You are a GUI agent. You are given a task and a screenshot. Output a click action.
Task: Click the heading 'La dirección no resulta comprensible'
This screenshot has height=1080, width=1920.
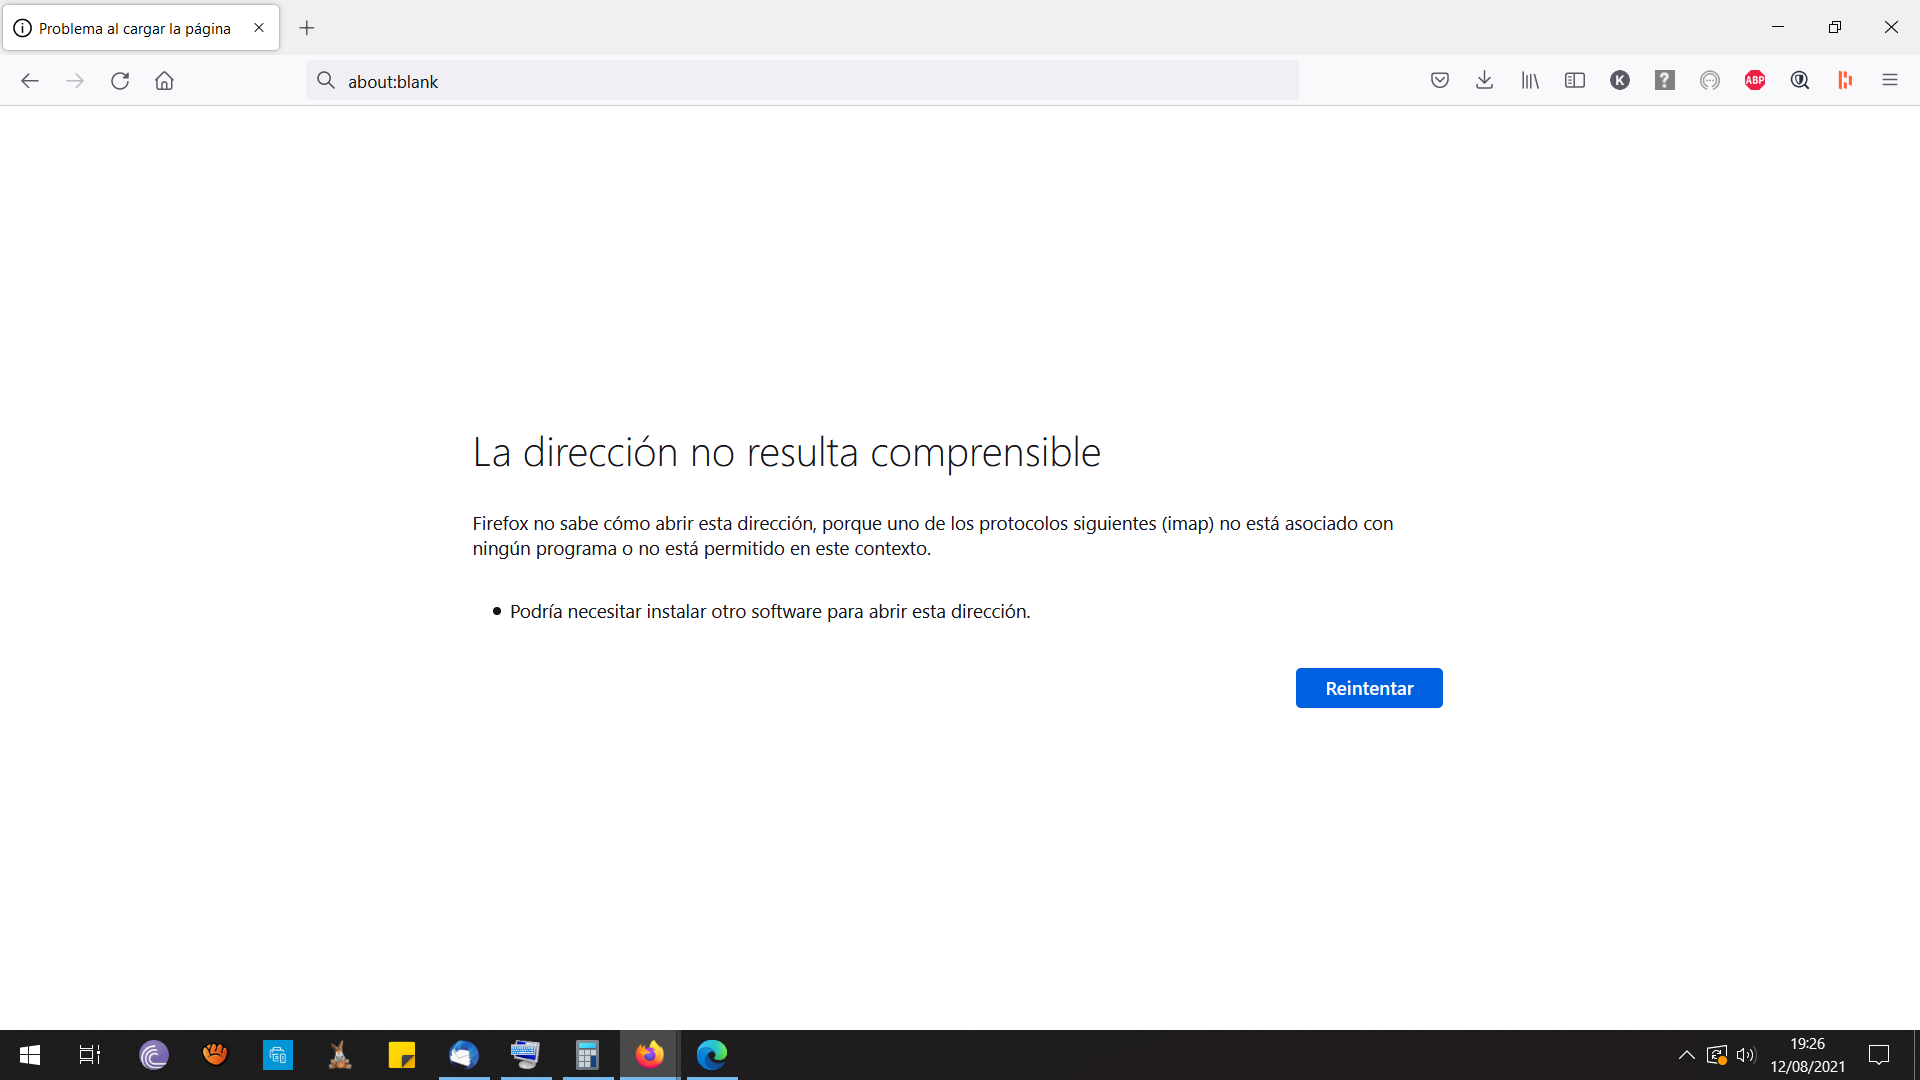tap(786, 452)
